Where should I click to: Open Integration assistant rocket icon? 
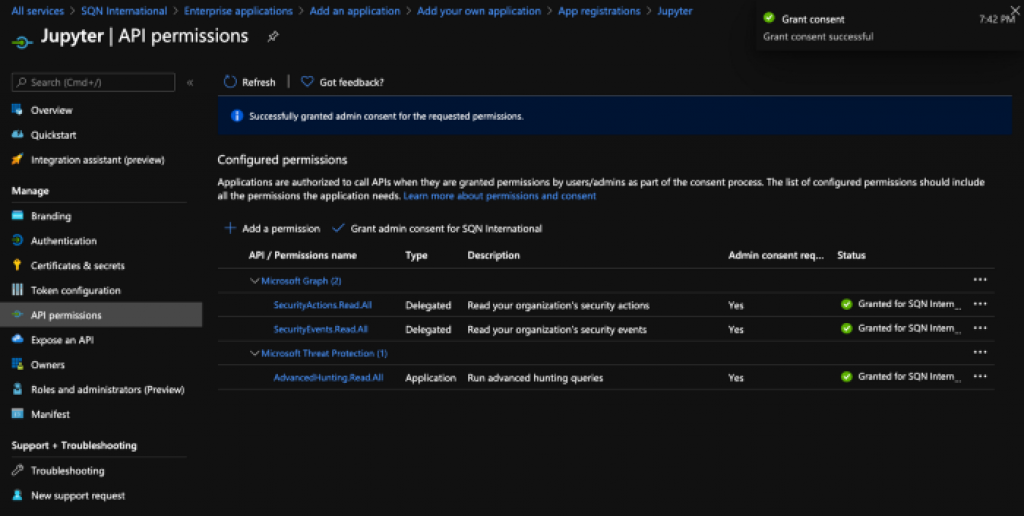point(18,159)
